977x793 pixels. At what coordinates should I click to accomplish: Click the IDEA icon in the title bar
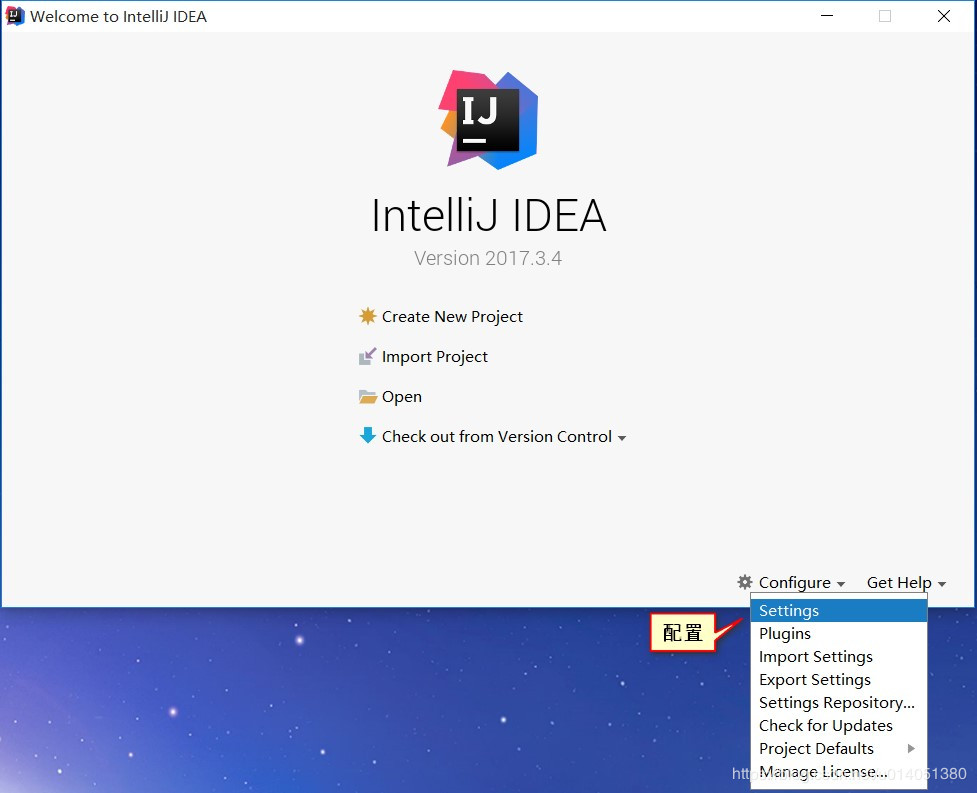click(14, 16)
